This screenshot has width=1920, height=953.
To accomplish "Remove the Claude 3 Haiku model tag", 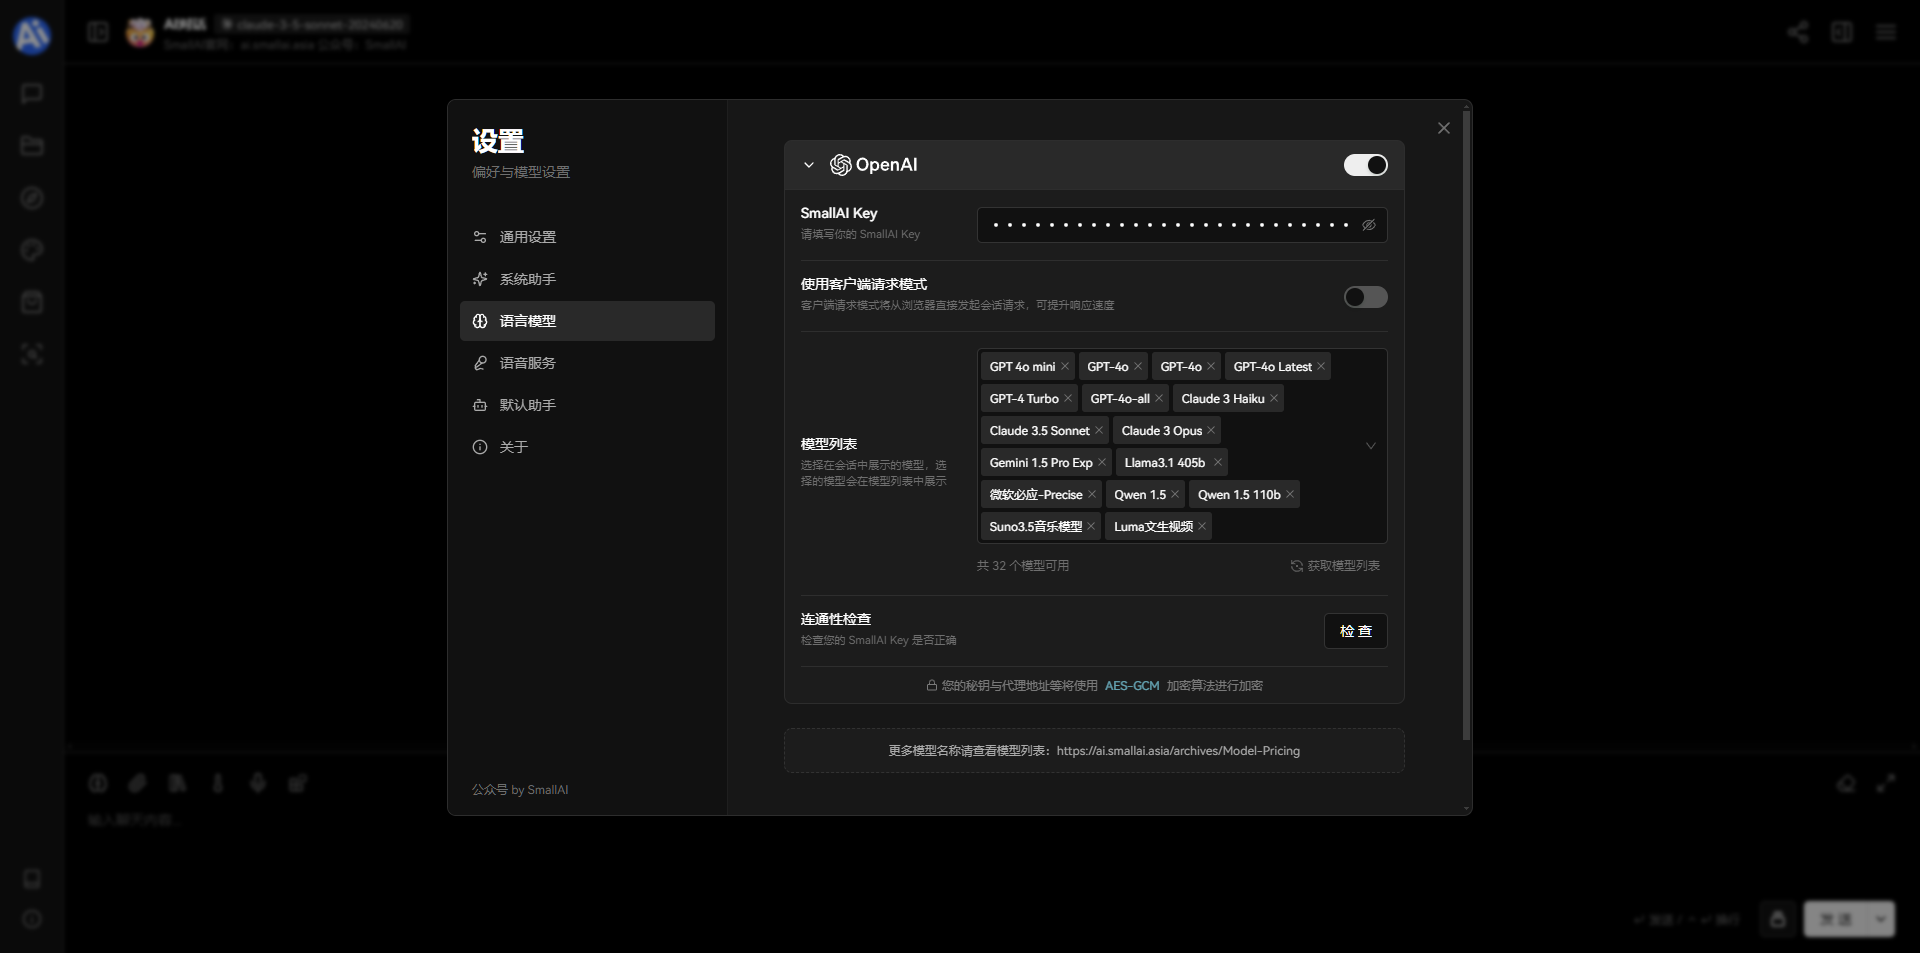I will (x=1274, y=399).
